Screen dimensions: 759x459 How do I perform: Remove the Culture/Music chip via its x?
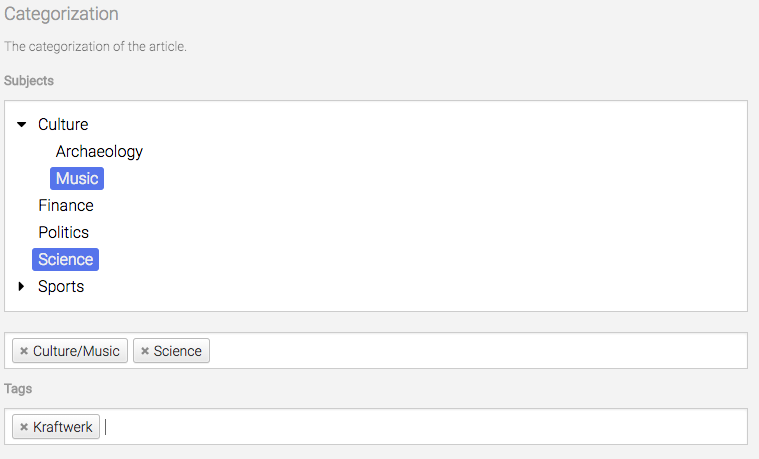pos(24,351)
